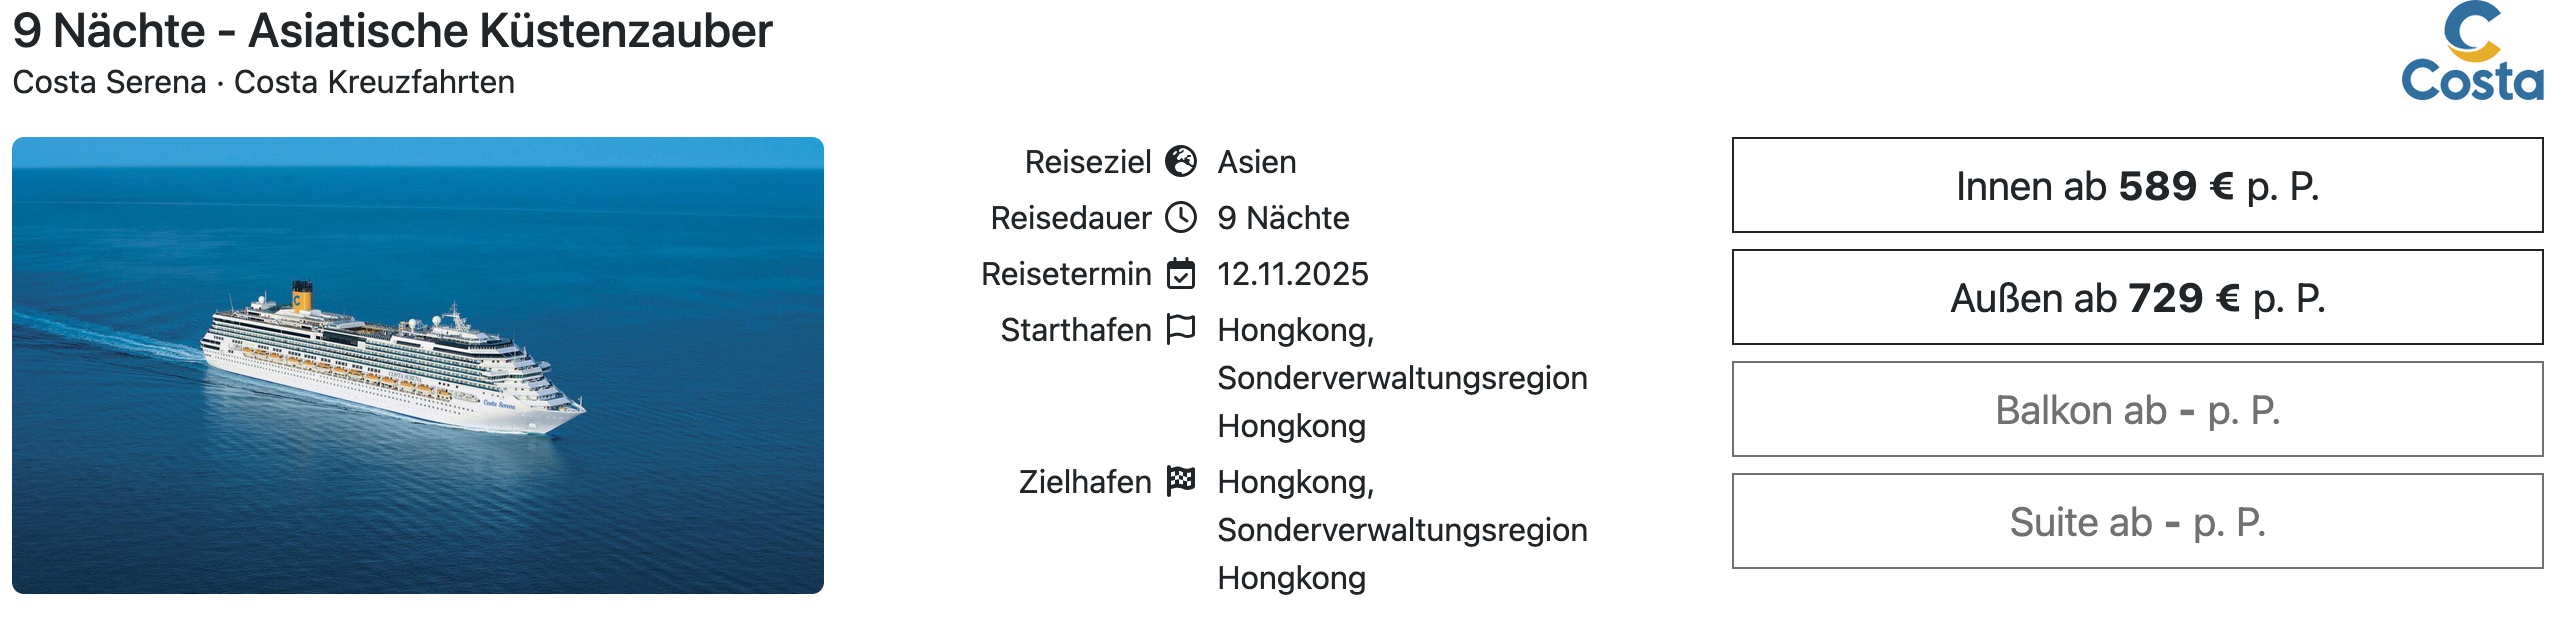2564x620 pixels.
Task: Click the Balkon ab cabin option
Action: (2137, 410)
